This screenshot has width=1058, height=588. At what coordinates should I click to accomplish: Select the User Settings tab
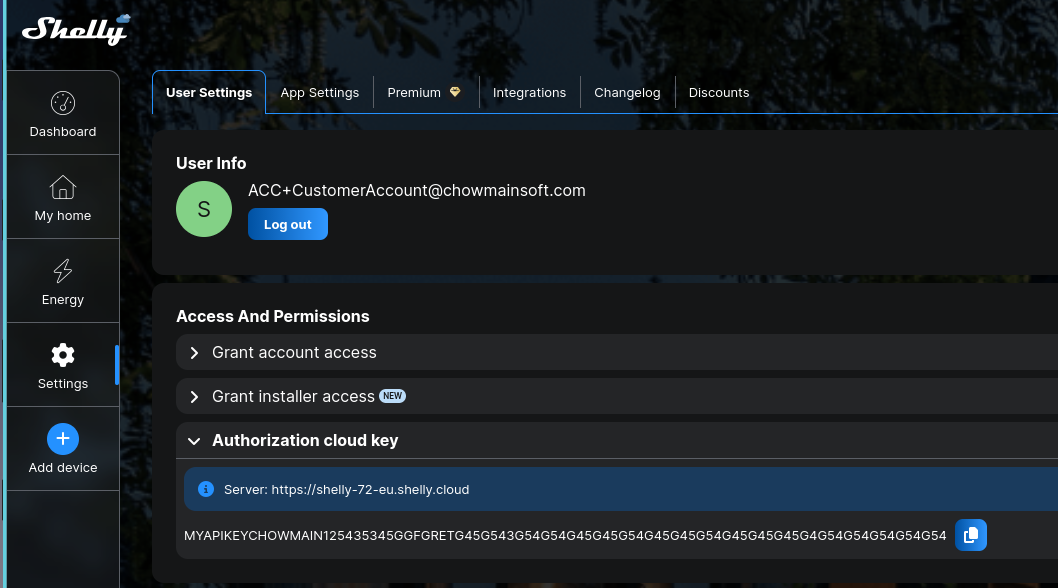point(209,93)
